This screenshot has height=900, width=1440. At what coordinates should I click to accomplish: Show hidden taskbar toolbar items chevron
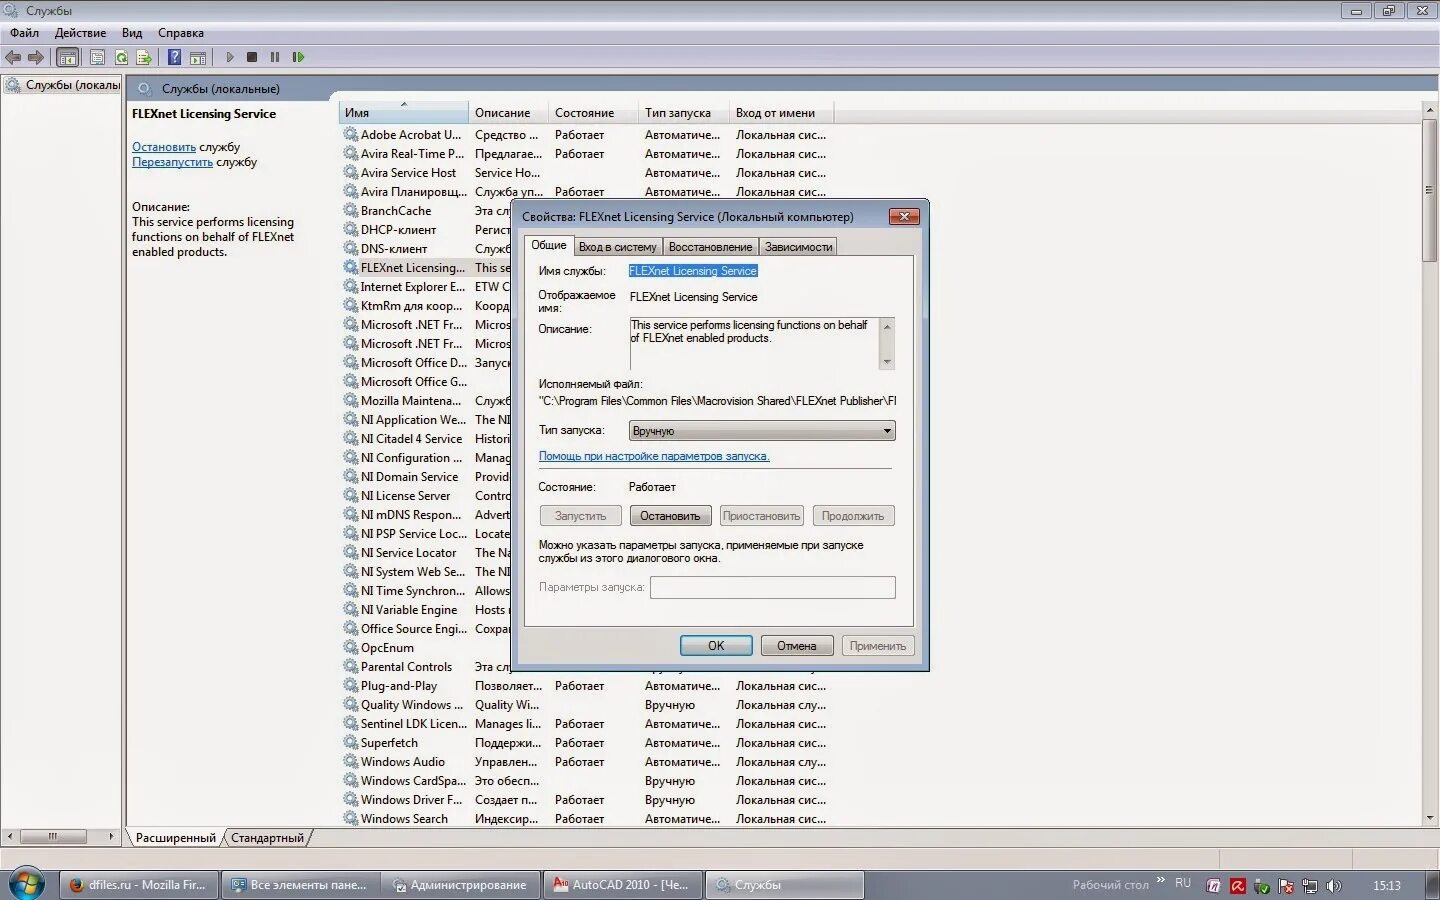[1160, 880]
